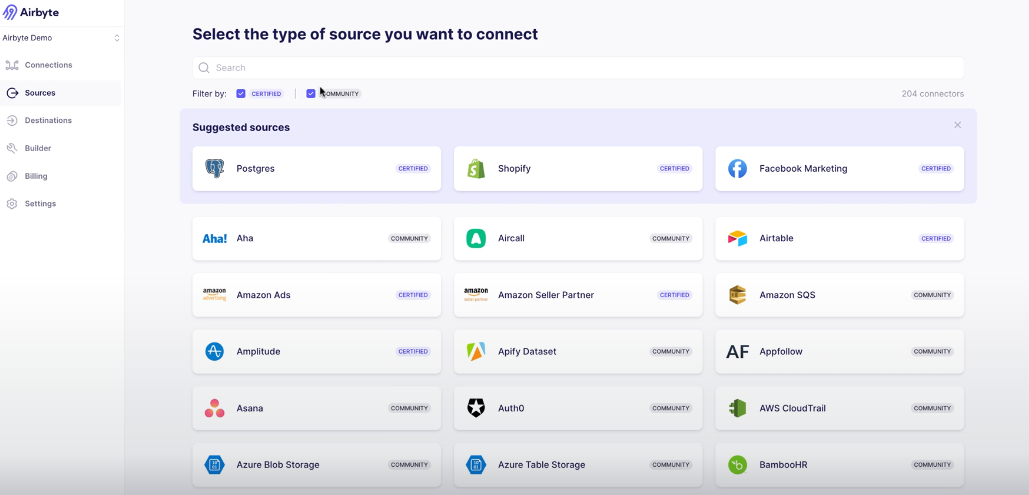
Task: Choose the Amplitude logo icon
Action: (215, 351)
